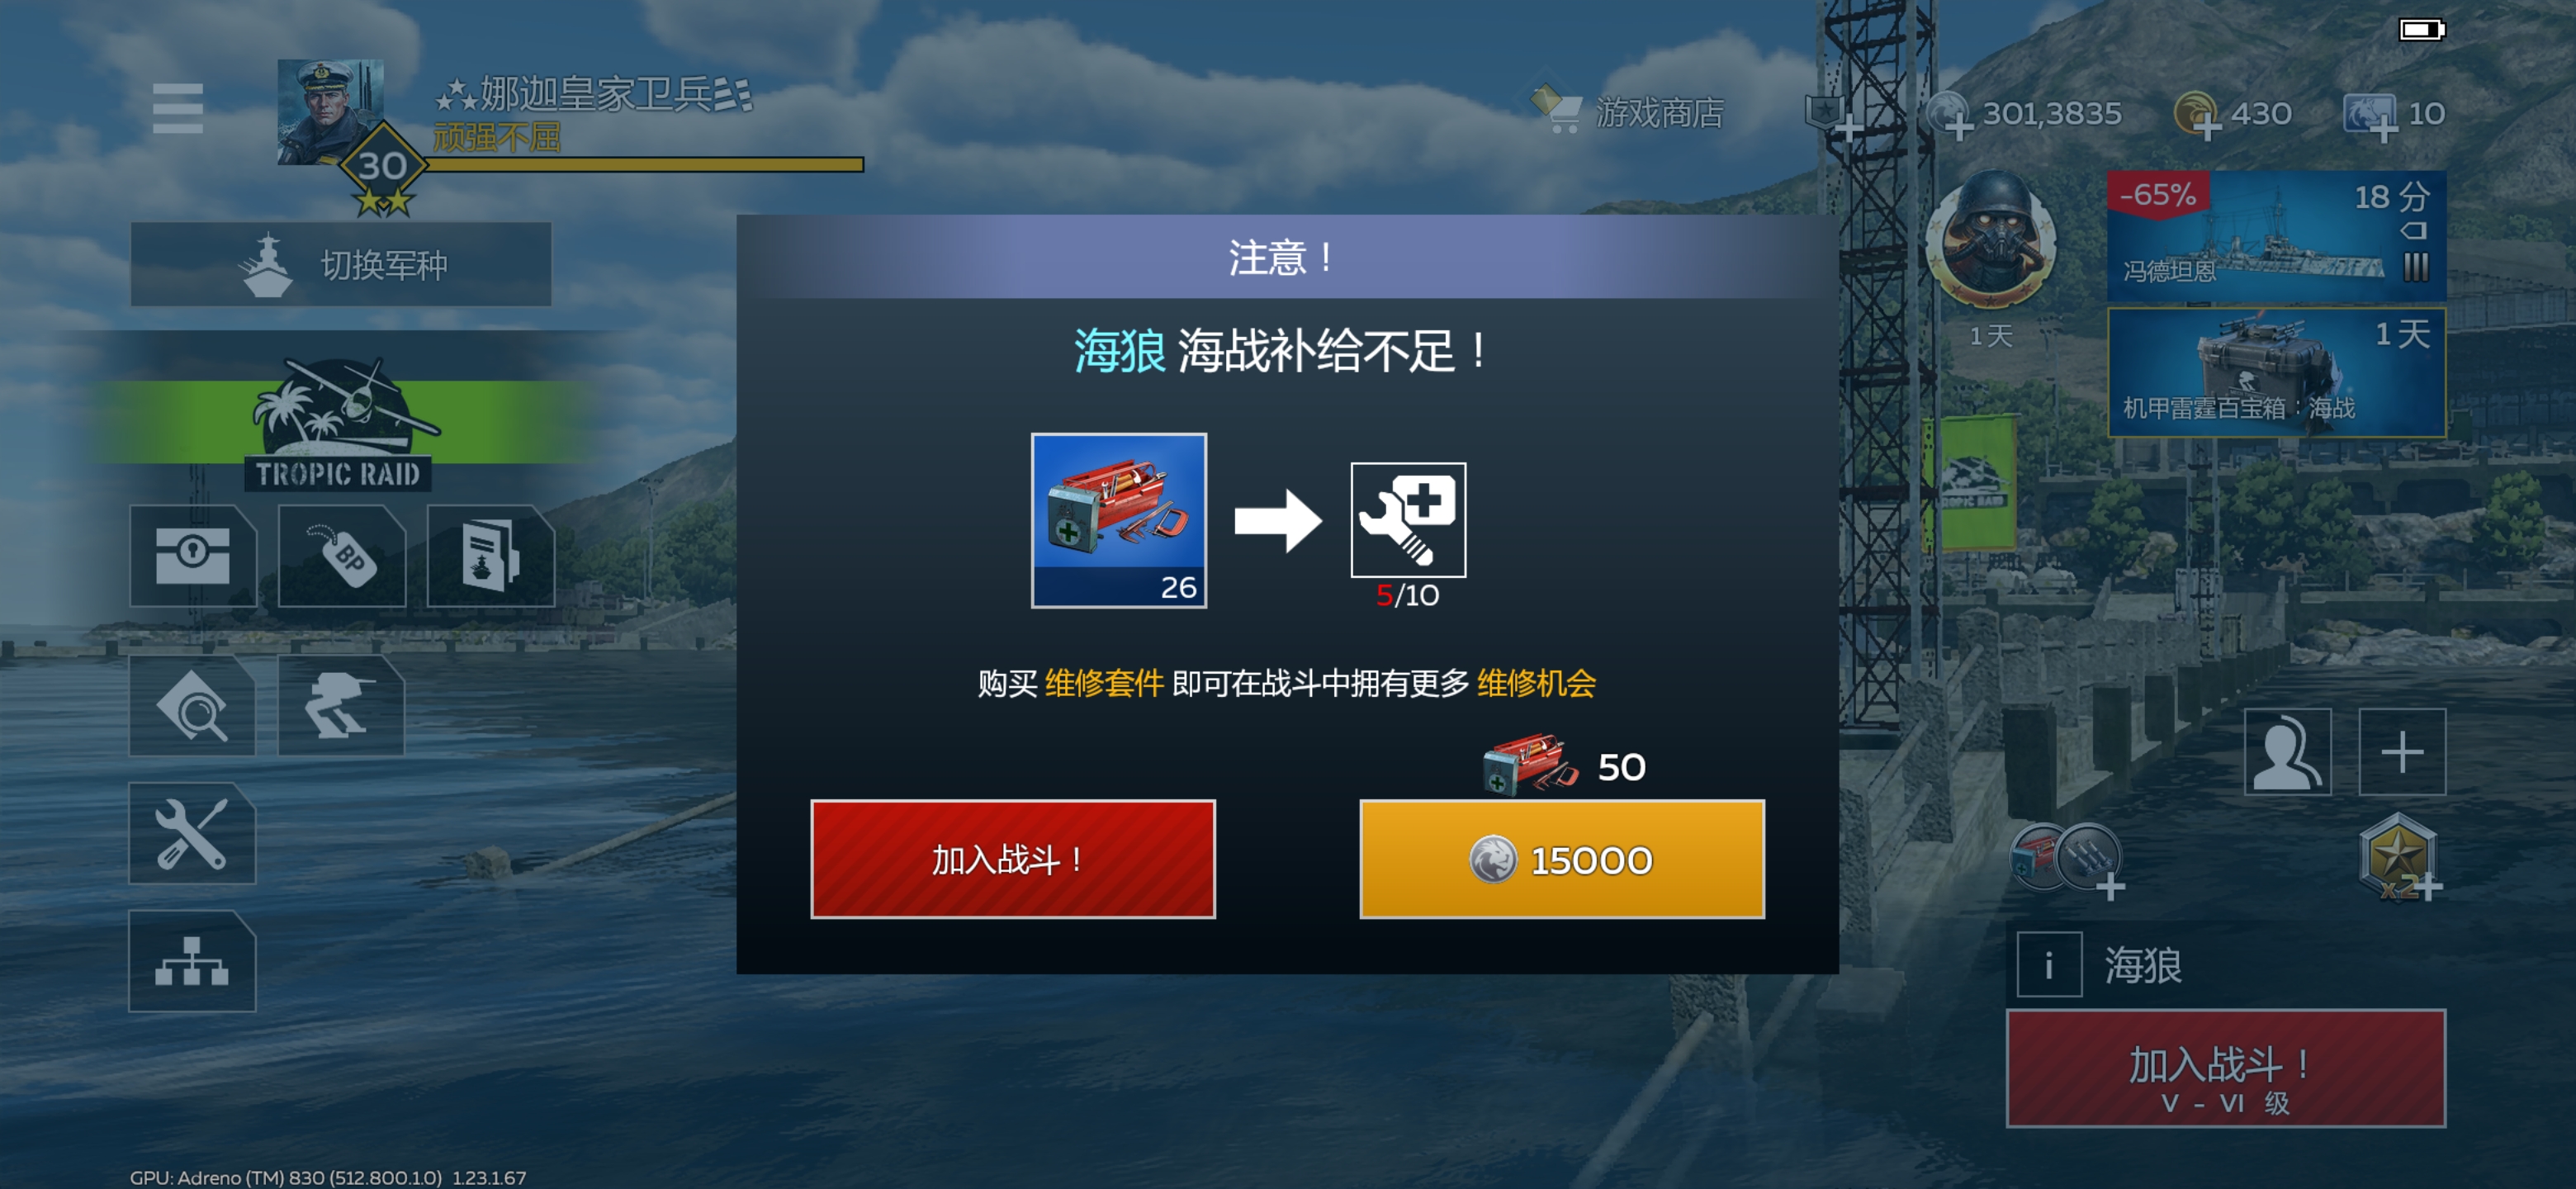Image resolution: width=2576 pixels, height=1189 pixels.
Task: Open the BP battle pass tag icon
Action: coord(341,556)
